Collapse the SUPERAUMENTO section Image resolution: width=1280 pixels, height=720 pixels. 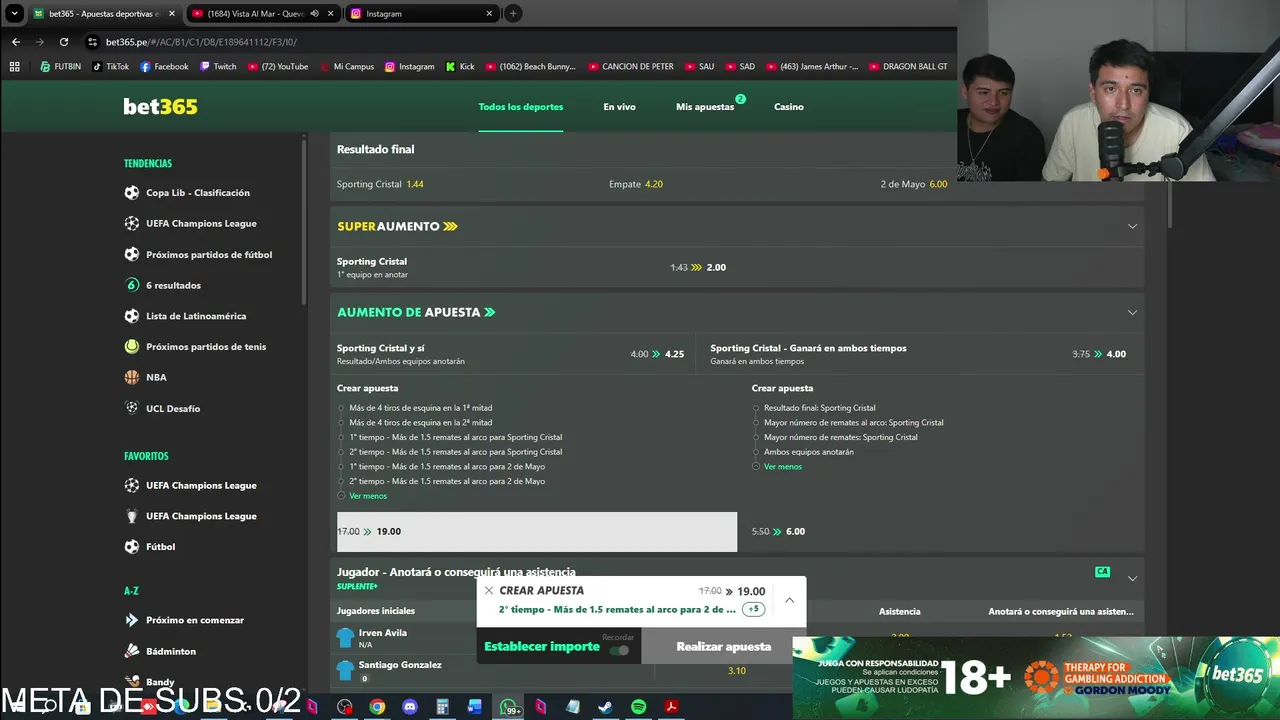(1132, 226)
